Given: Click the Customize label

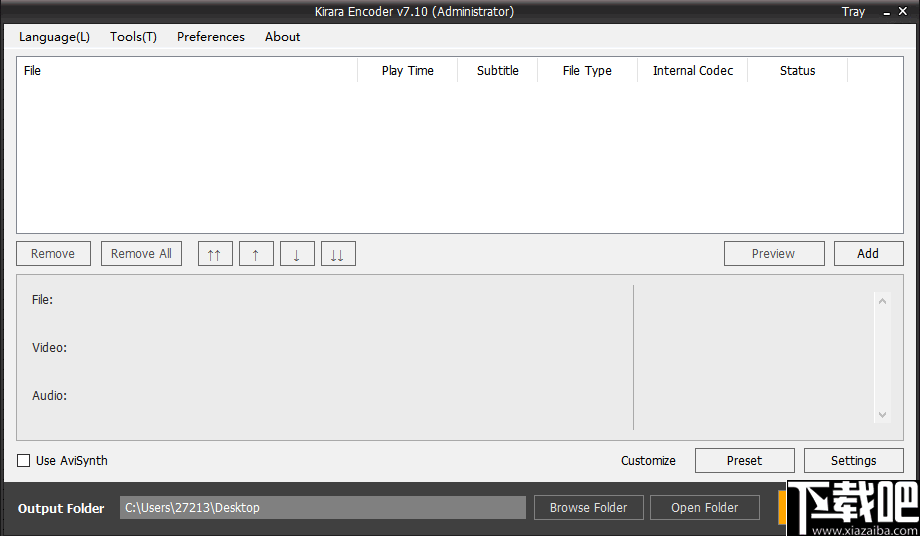Looking at the screenshot, I should coord(648,461).
